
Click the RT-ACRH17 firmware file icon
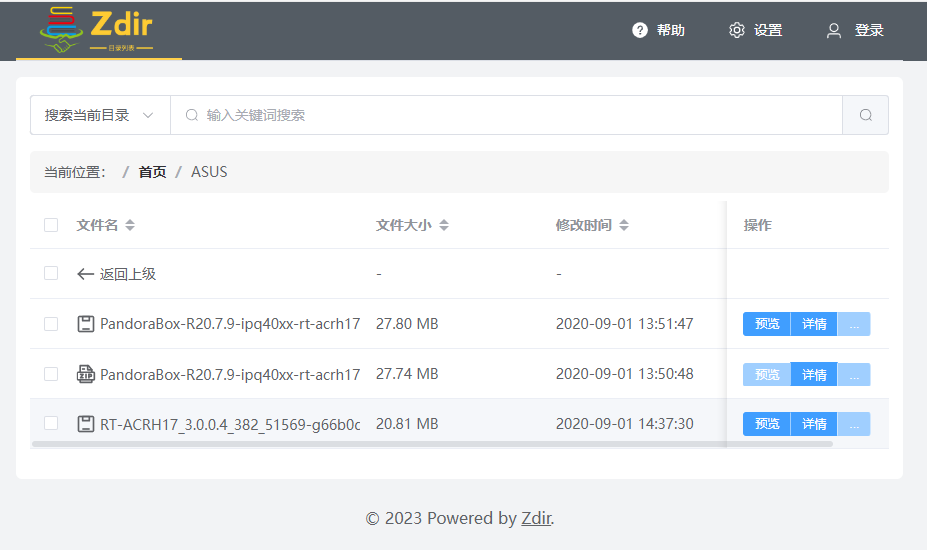click(x=86, y=424)
